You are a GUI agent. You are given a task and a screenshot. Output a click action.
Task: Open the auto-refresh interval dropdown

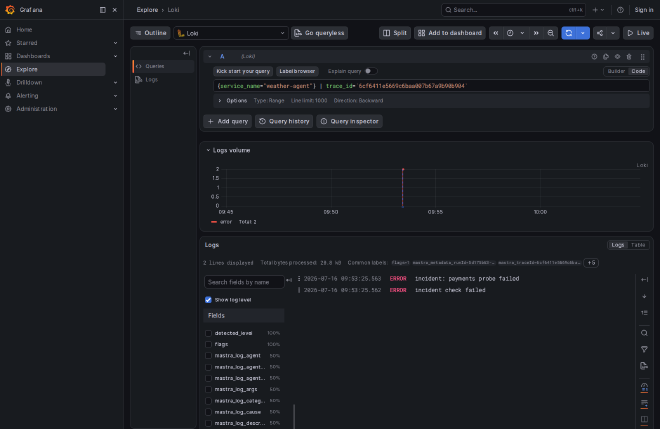583,33
